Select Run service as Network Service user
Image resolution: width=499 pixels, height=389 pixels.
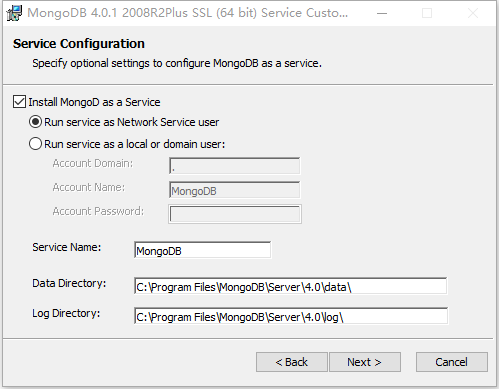coord(35,122)
